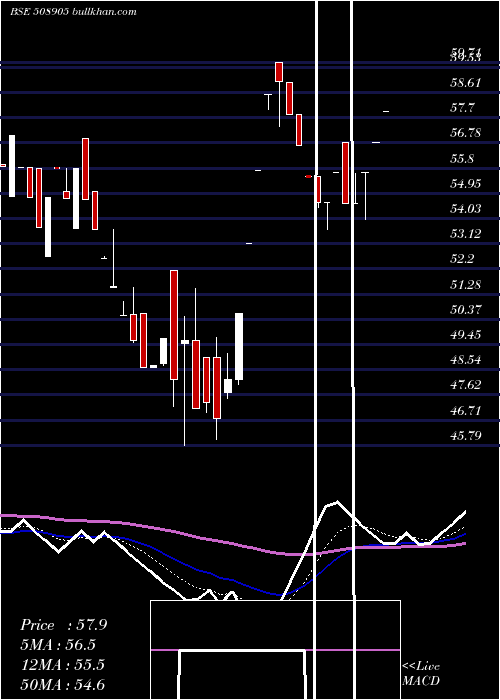Click the 52.2 price axis label
The height and width of the screenshot is (700, 500).
click(x=462, y=258)
